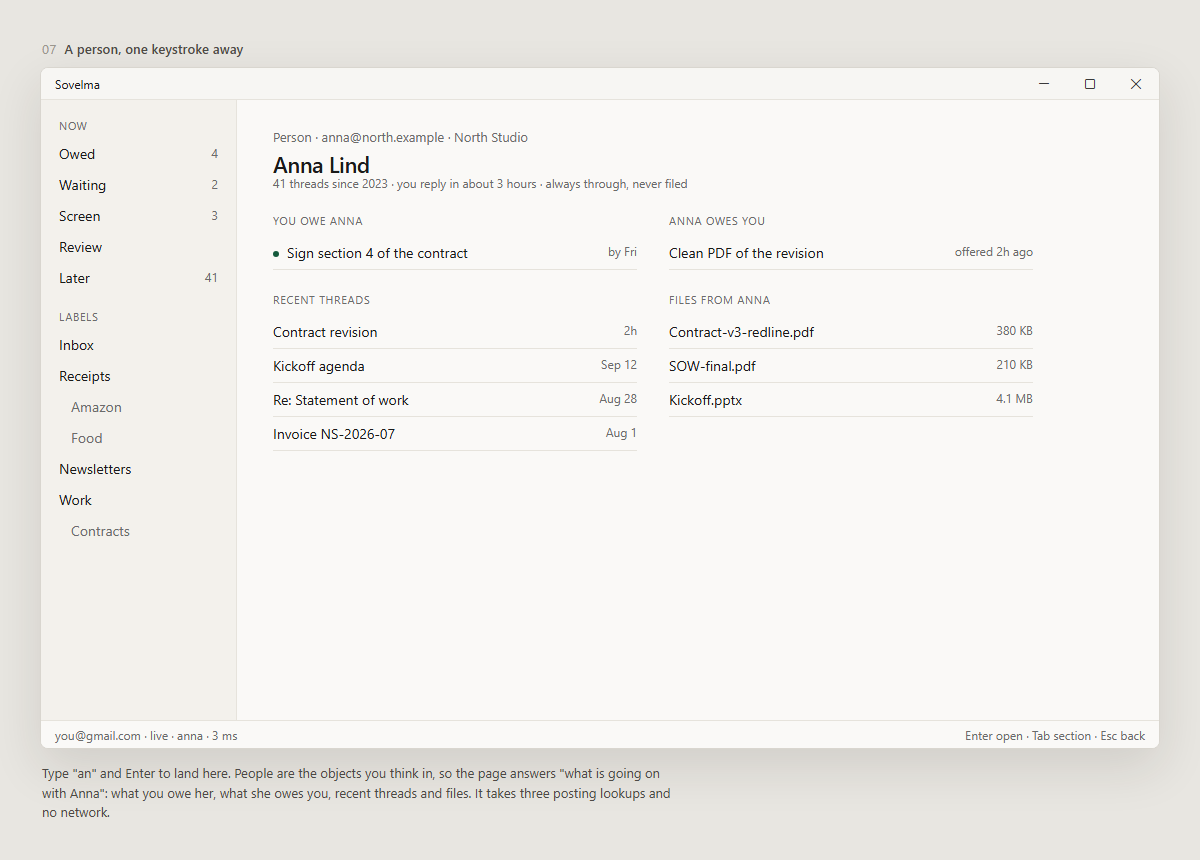Open the Contracts sublabel under Work

[x=138, y=531]
